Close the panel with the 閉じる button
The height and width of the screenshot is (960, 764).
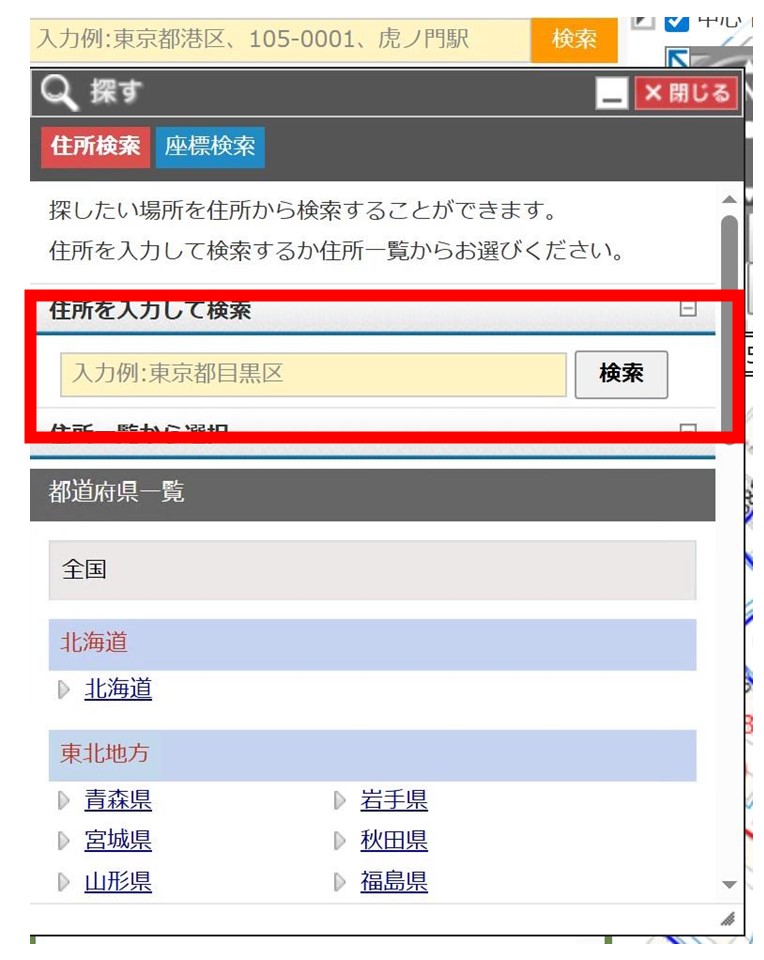tap(686, 93)
